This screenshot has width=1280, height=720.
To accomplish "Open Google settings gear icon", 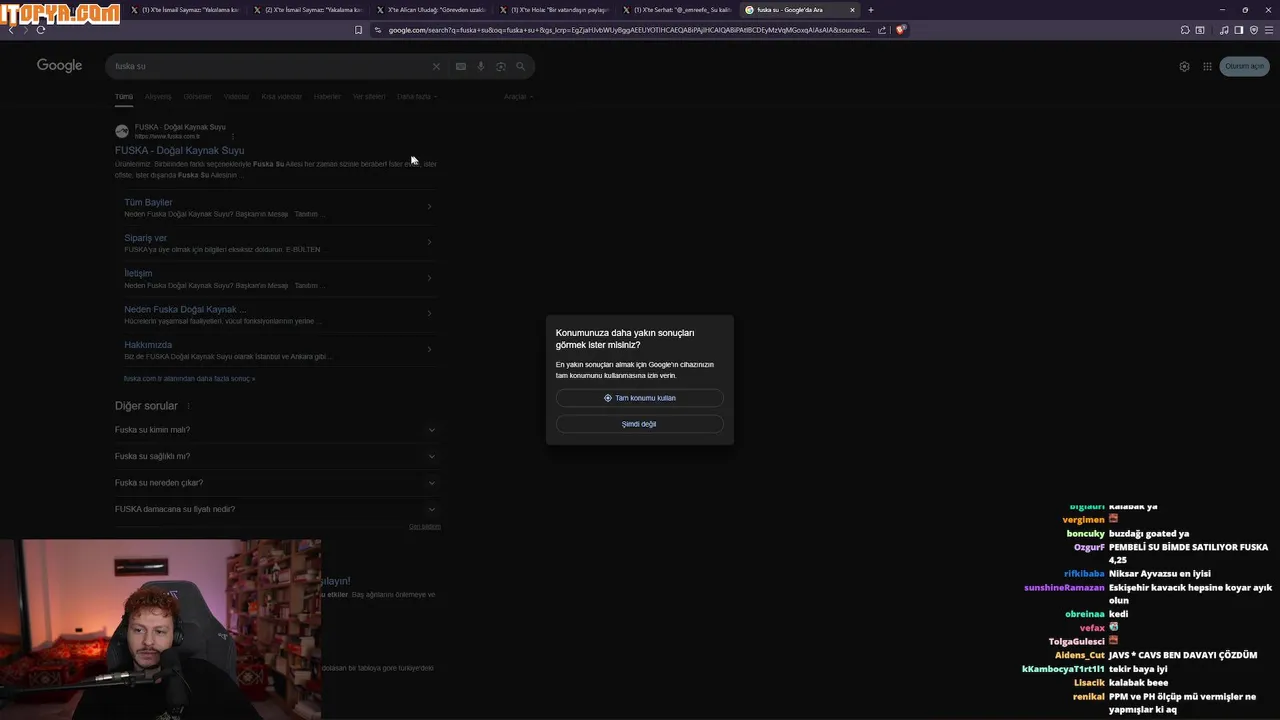I will (1185, 67).
